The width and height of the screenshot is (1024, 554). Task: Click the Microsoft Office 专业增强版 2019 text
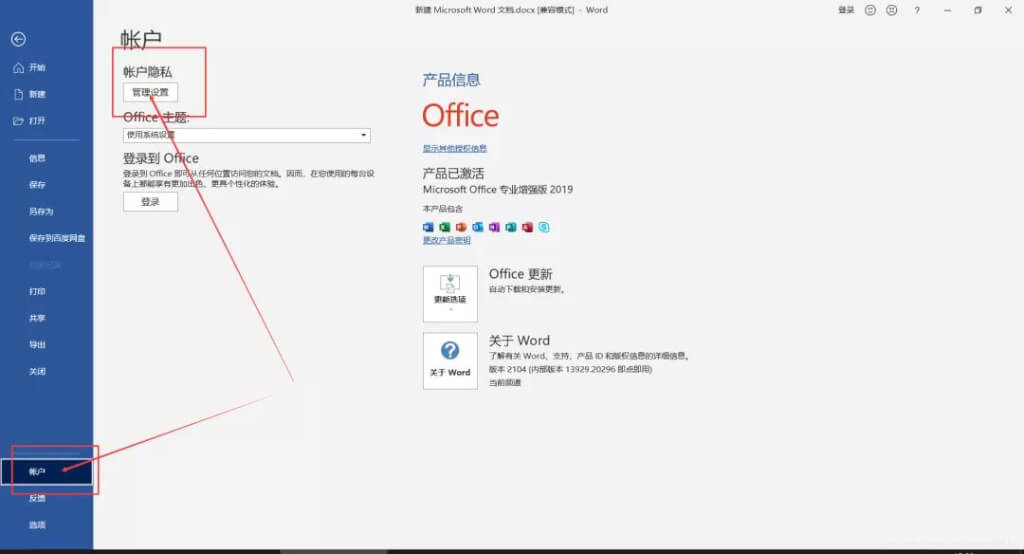(x=498, y=189)
